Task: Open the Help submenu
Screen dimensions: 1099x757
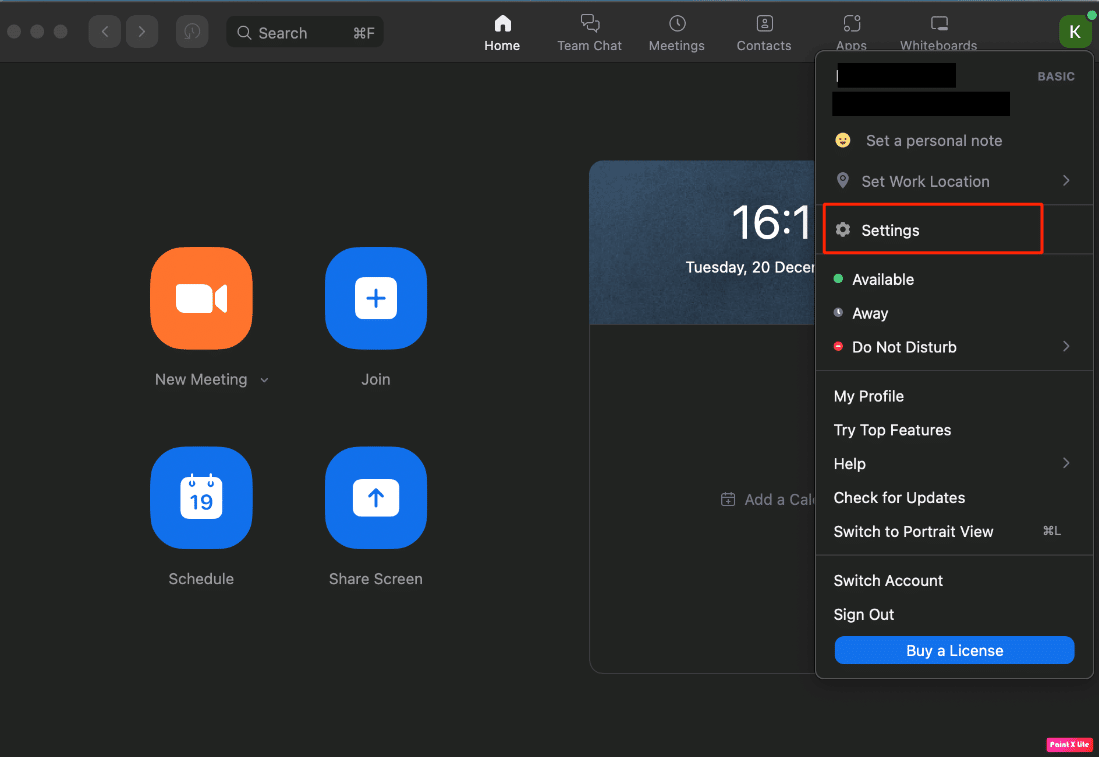Action: [x=954, y=464]
